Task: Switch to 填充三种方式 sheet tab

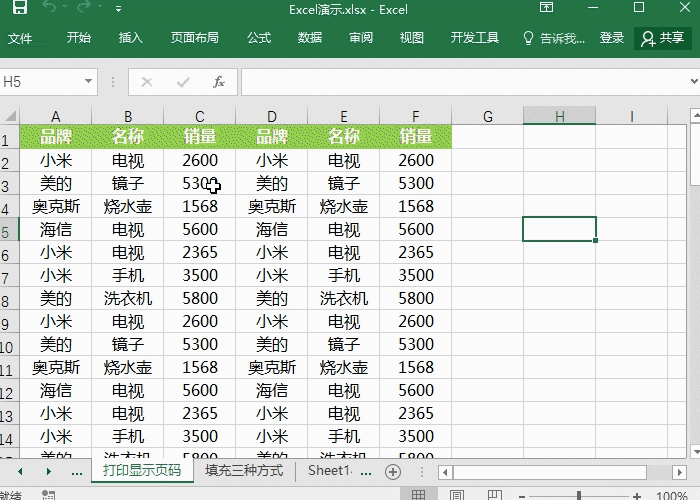Action: 244,470
